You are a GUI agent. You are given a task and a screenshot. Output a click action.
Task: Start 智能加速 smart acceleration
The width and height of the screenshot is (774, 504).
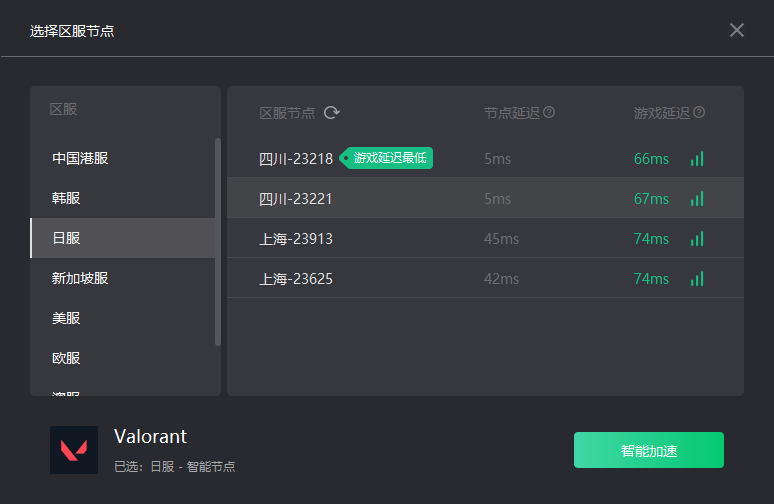(649, 450)
